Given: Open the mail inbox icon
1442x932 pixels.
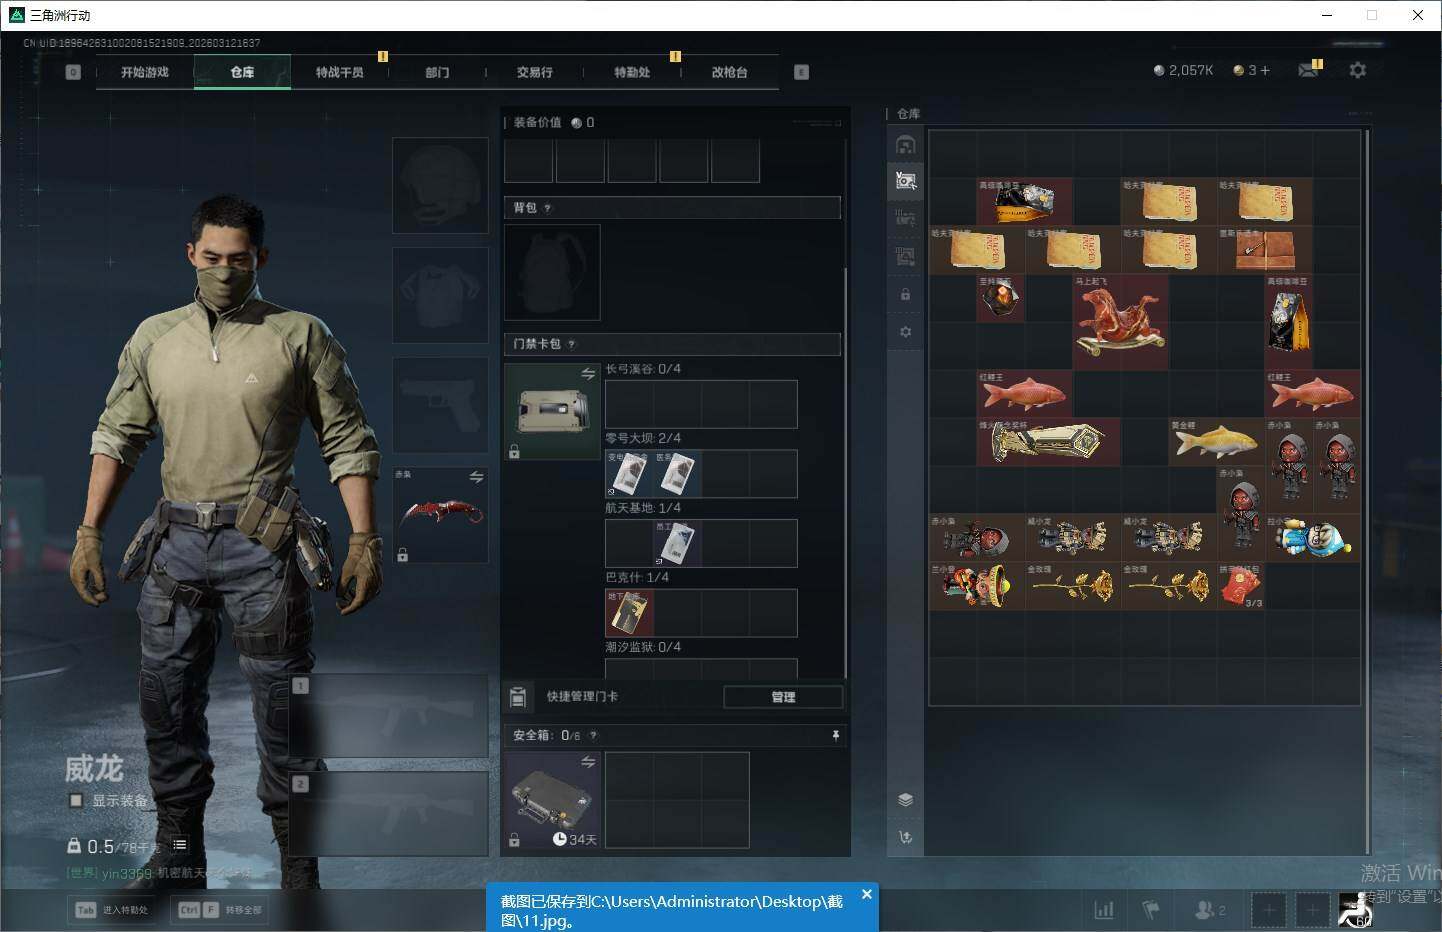Looking at the screenshot, I should pos(1308,70).
